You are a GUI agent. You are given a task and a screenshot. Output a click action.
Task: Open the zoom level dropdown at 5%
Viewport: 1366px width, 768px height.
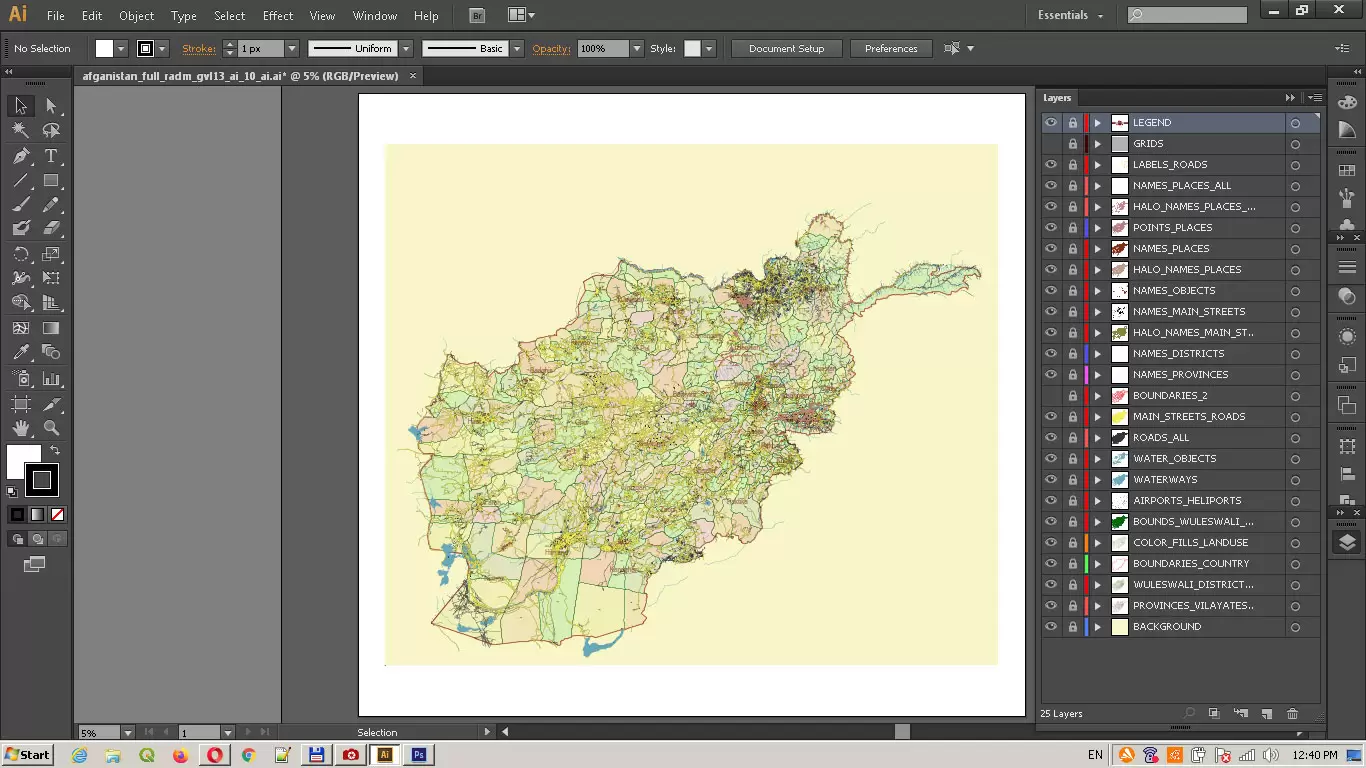[x=128, y=733]
